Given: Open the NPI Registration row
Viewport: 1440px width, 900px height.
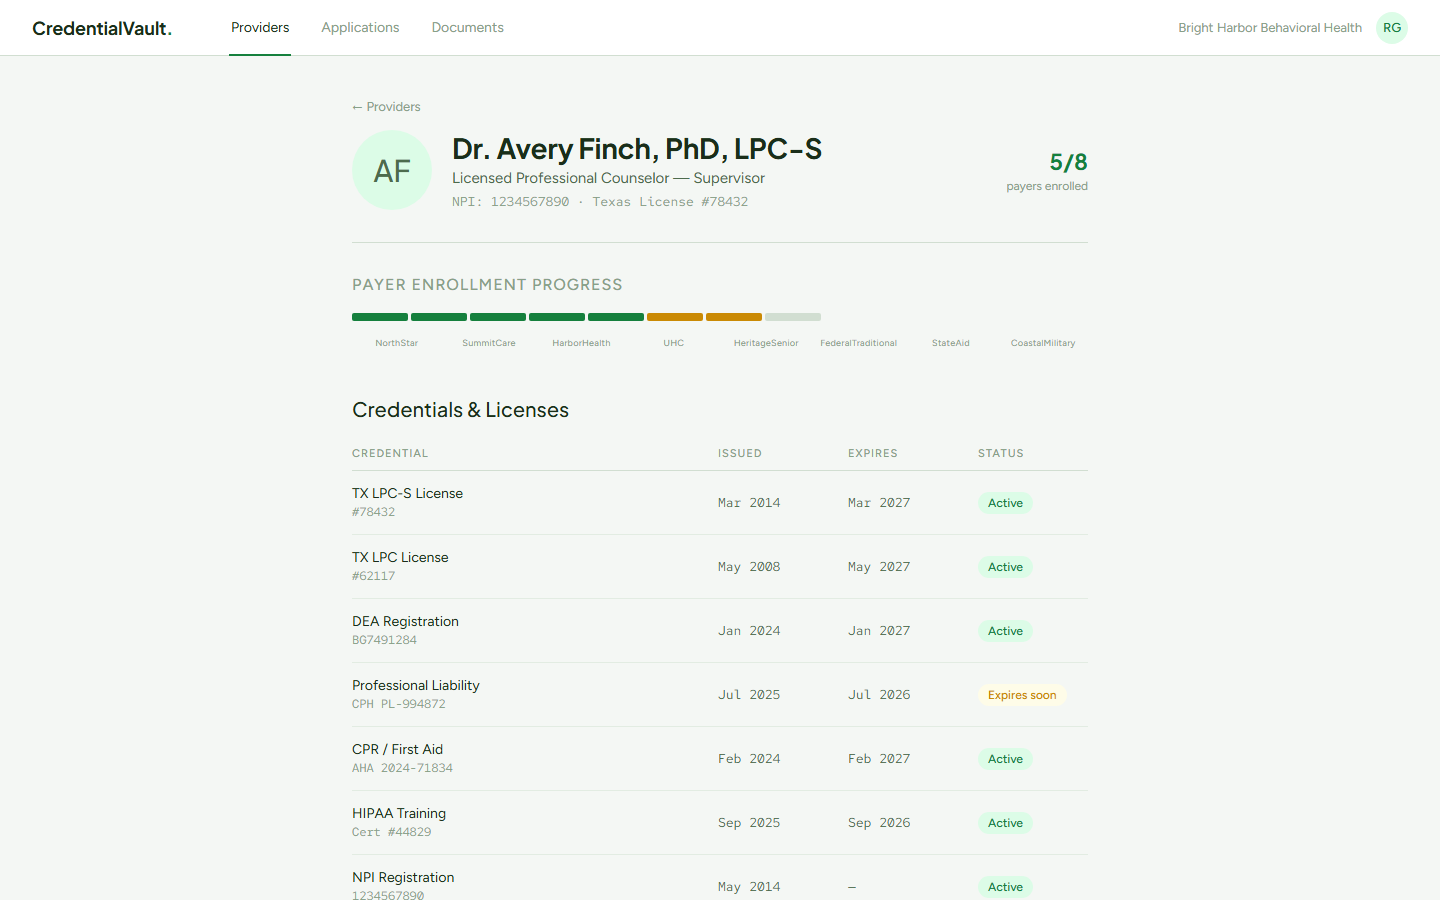Looking at the screenshot, I should pos(720,878).
